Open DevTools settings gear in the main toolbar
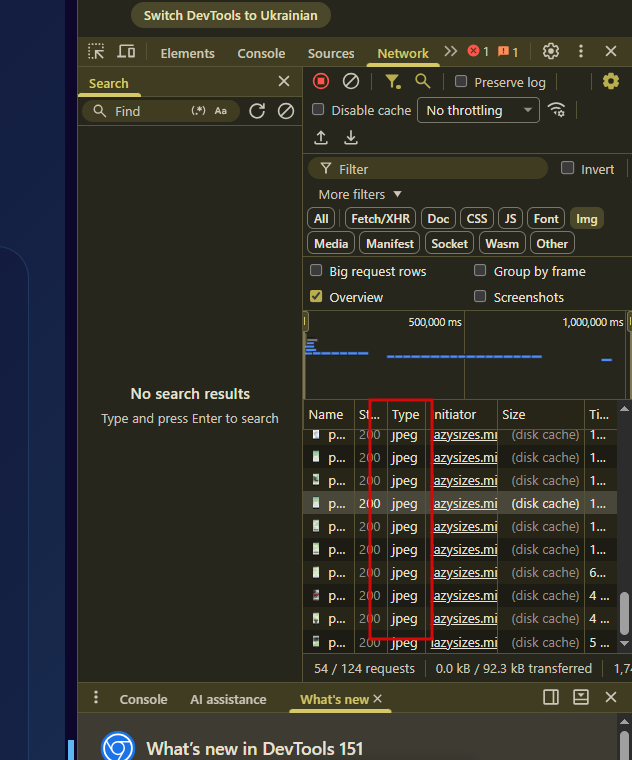The image size is (632, 760). coord(551,51)
